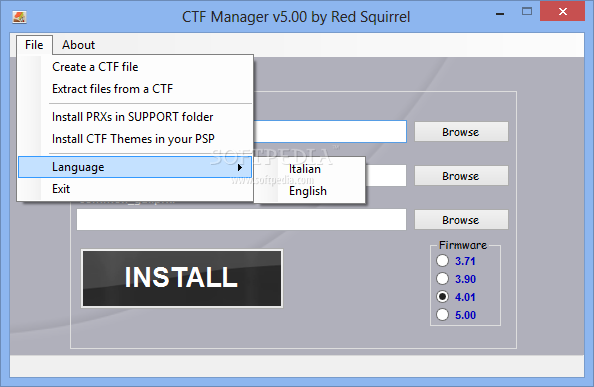Click the bottom file path input field
The width and height of the screenshot is (594, 387).
(241, 220)
